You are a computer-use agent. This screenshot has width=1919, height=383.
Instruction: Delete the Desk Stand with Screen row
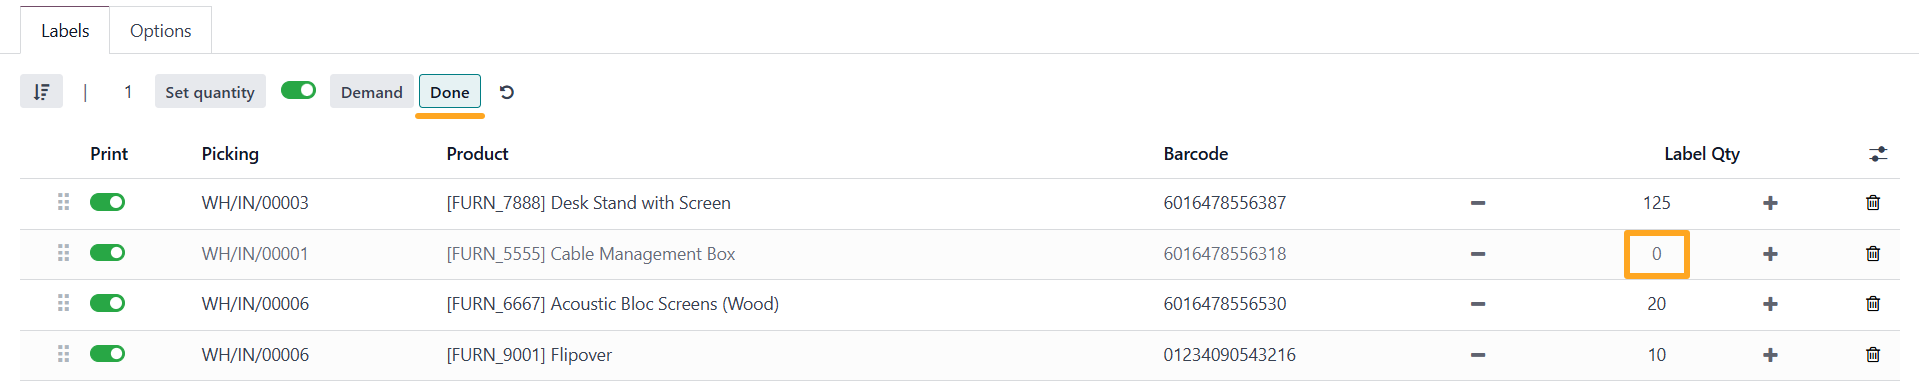pyautogui.click(x=1873, y=203)
